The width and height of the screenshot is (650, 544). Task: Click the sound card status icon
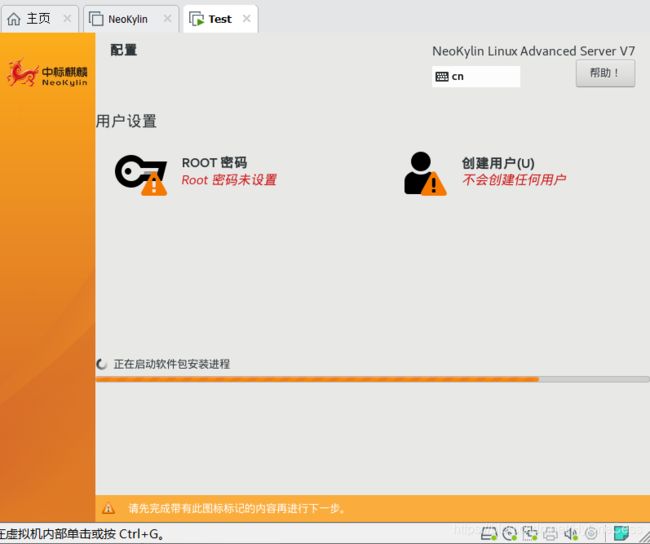[571, 533]
